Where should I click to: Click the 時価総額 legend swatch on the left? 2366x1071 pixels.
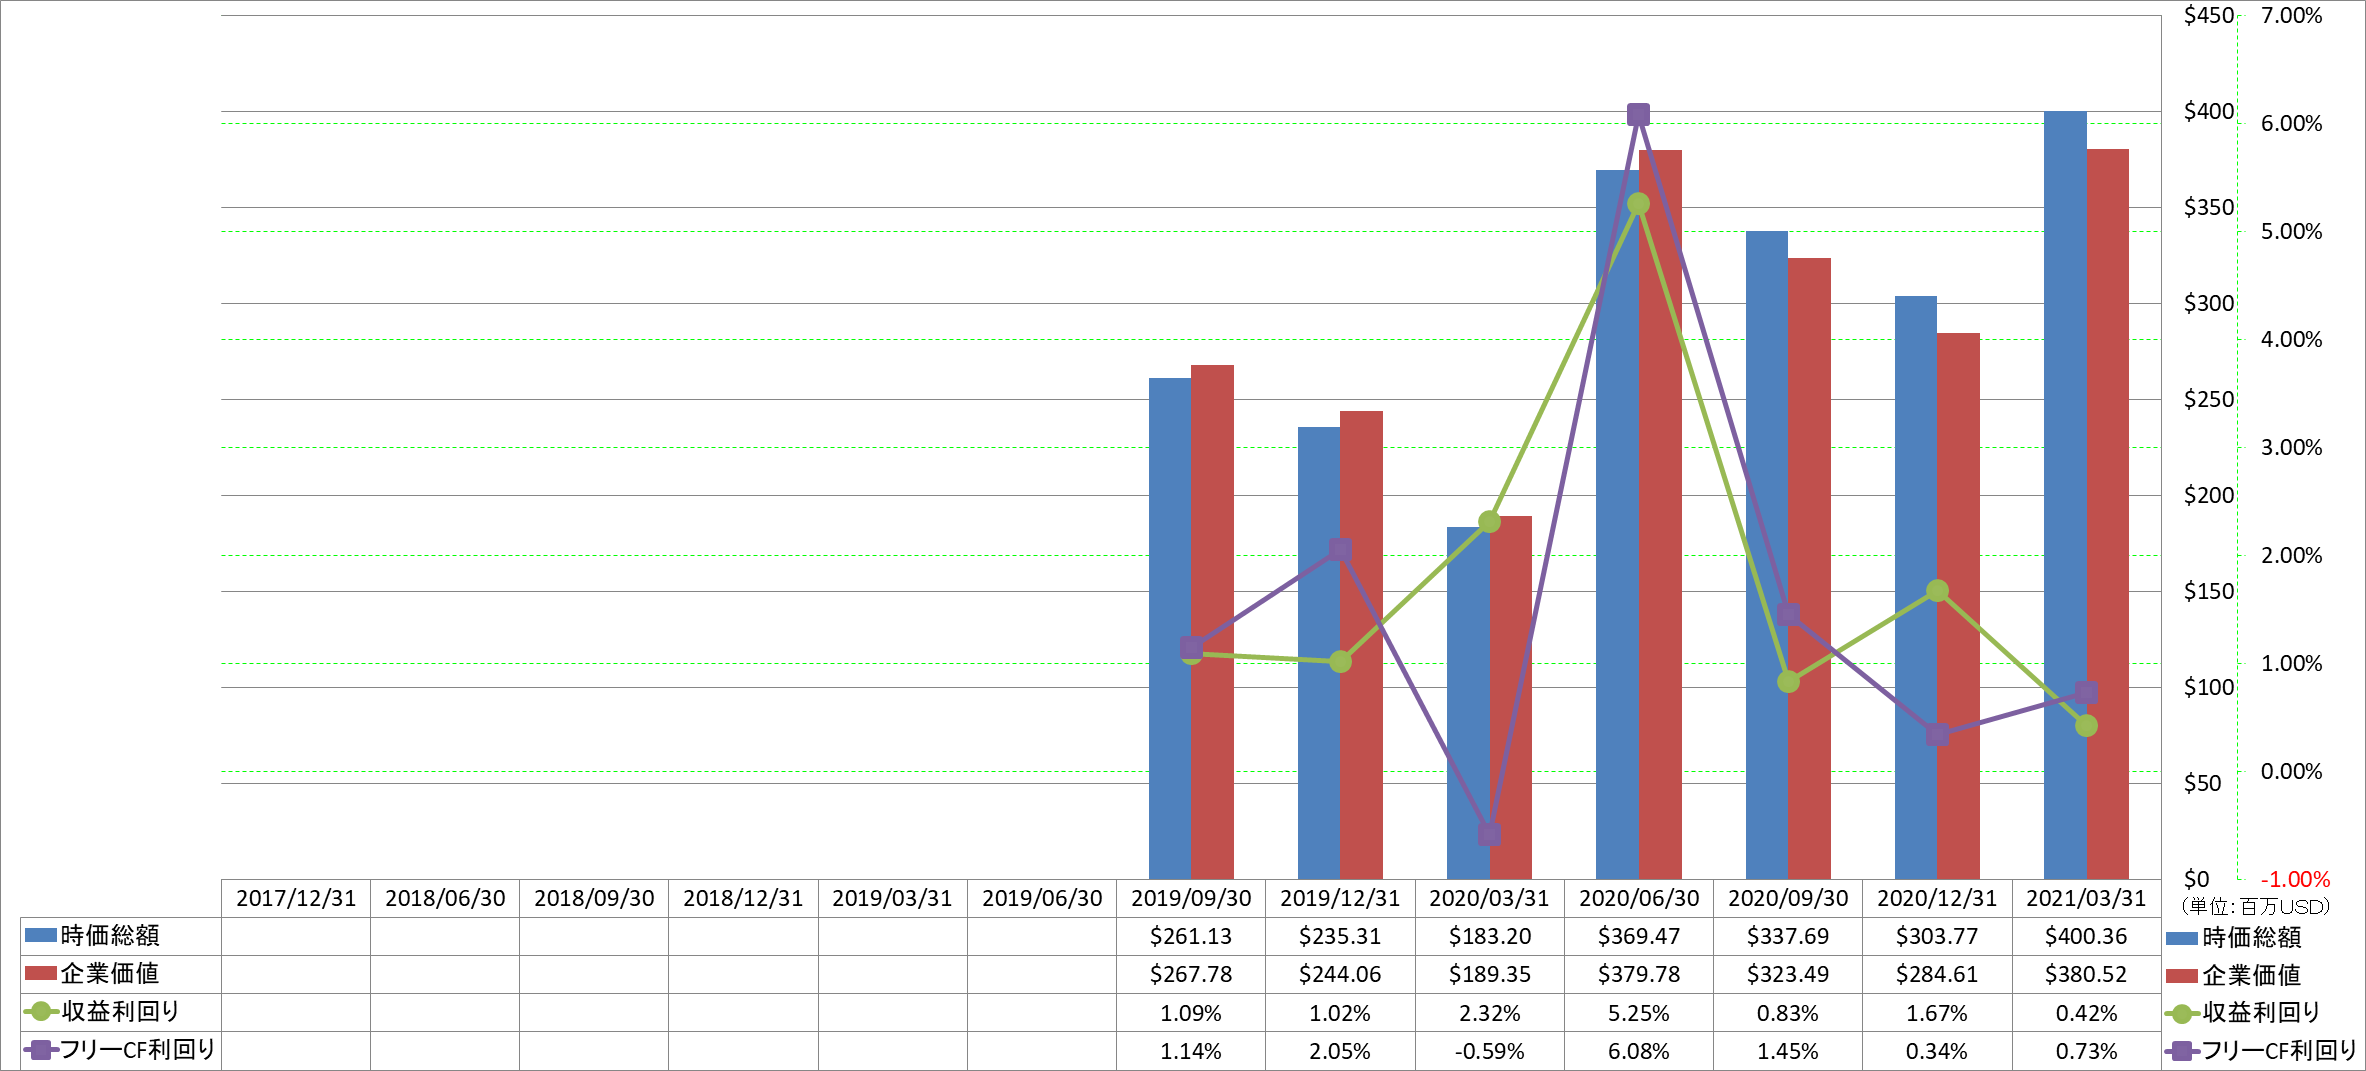click(40, 935)
